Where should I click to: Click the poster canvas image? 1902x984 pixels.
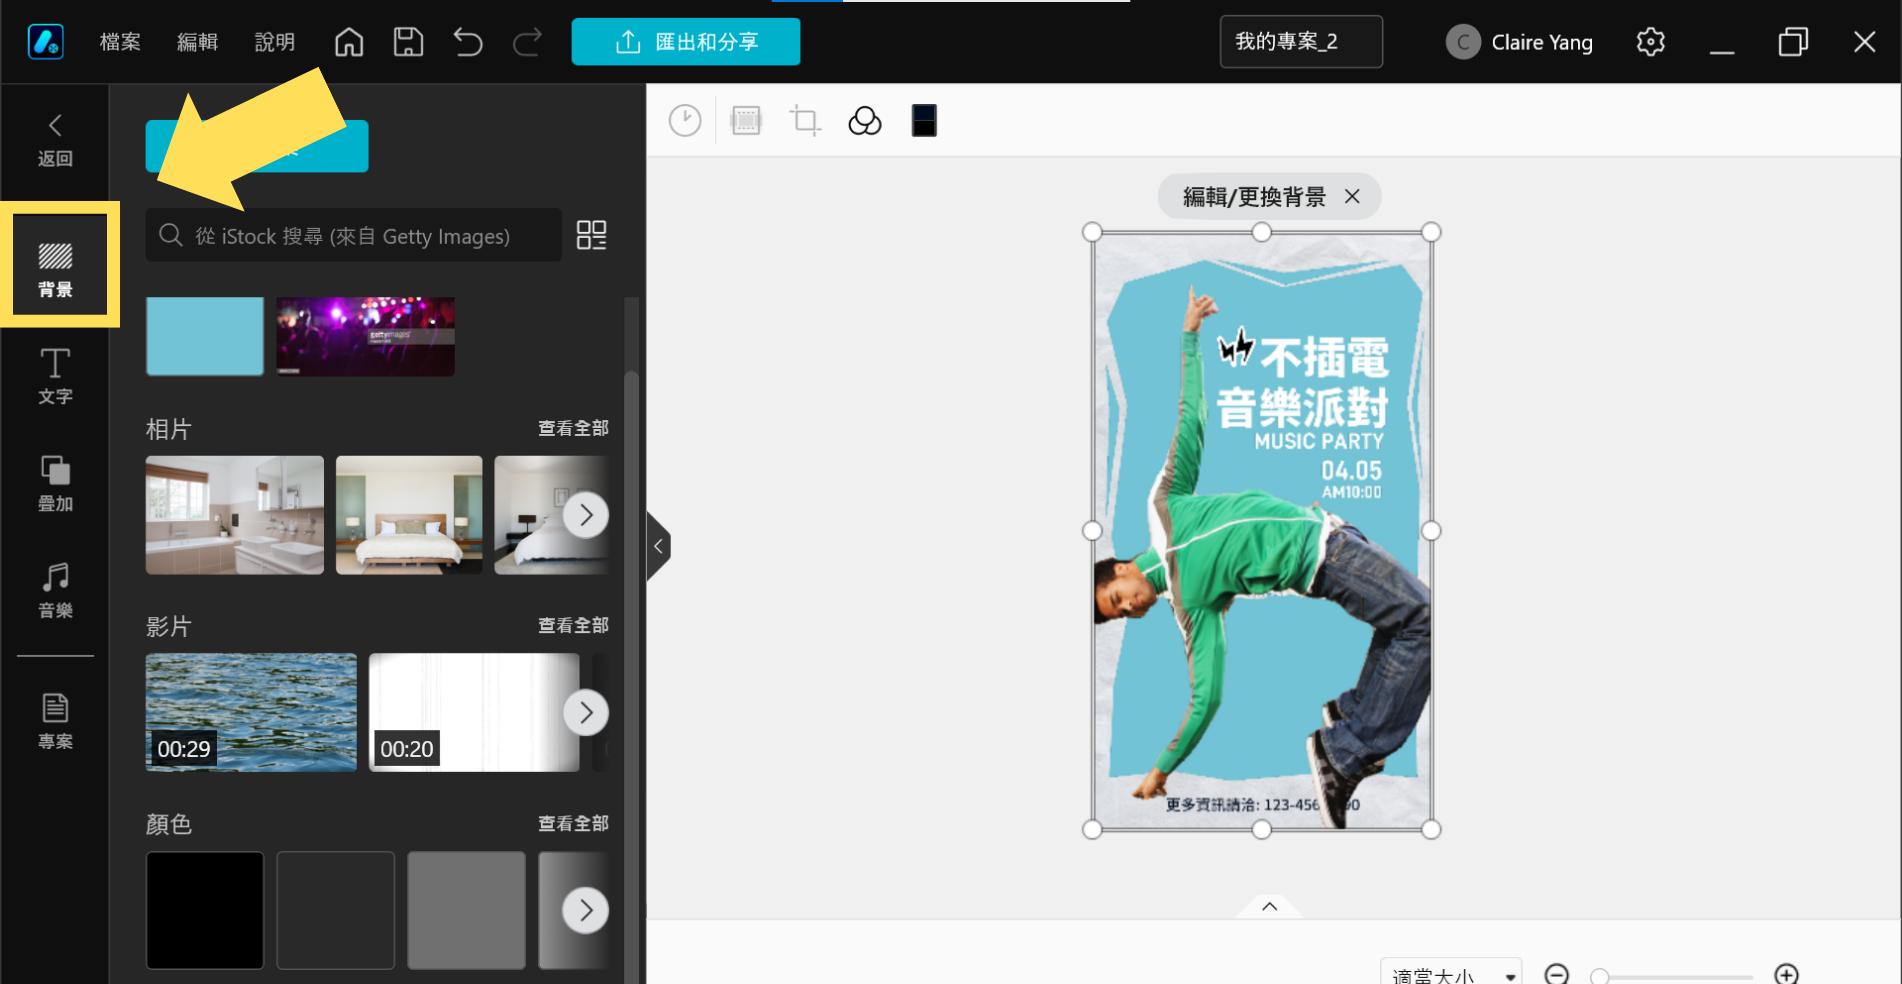[x=1262, y=531]
